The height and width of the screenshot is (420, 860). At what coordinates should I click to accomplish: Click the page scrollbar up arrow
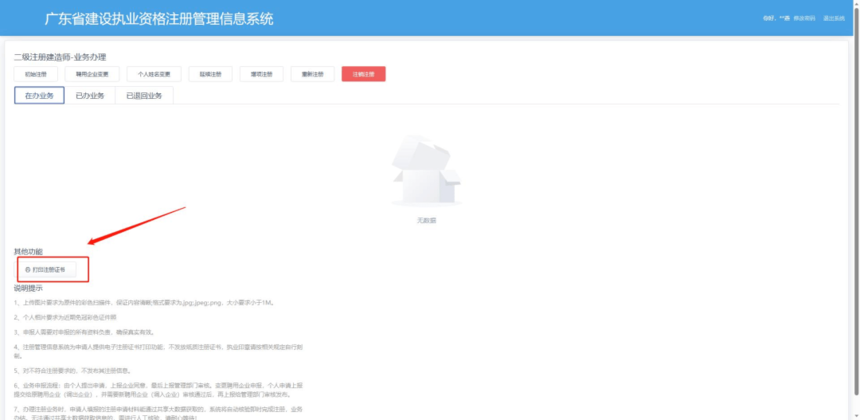[x=856, y=3]
